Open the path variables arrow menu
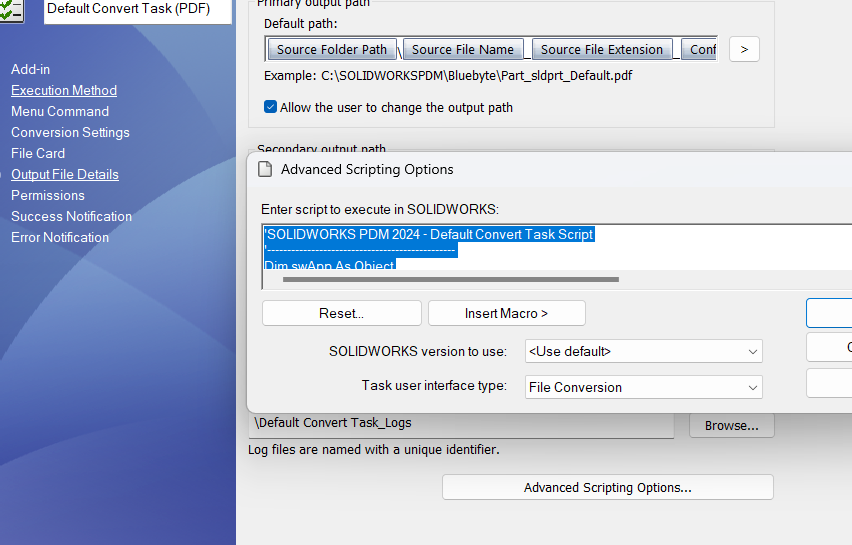 click(744, 49)
